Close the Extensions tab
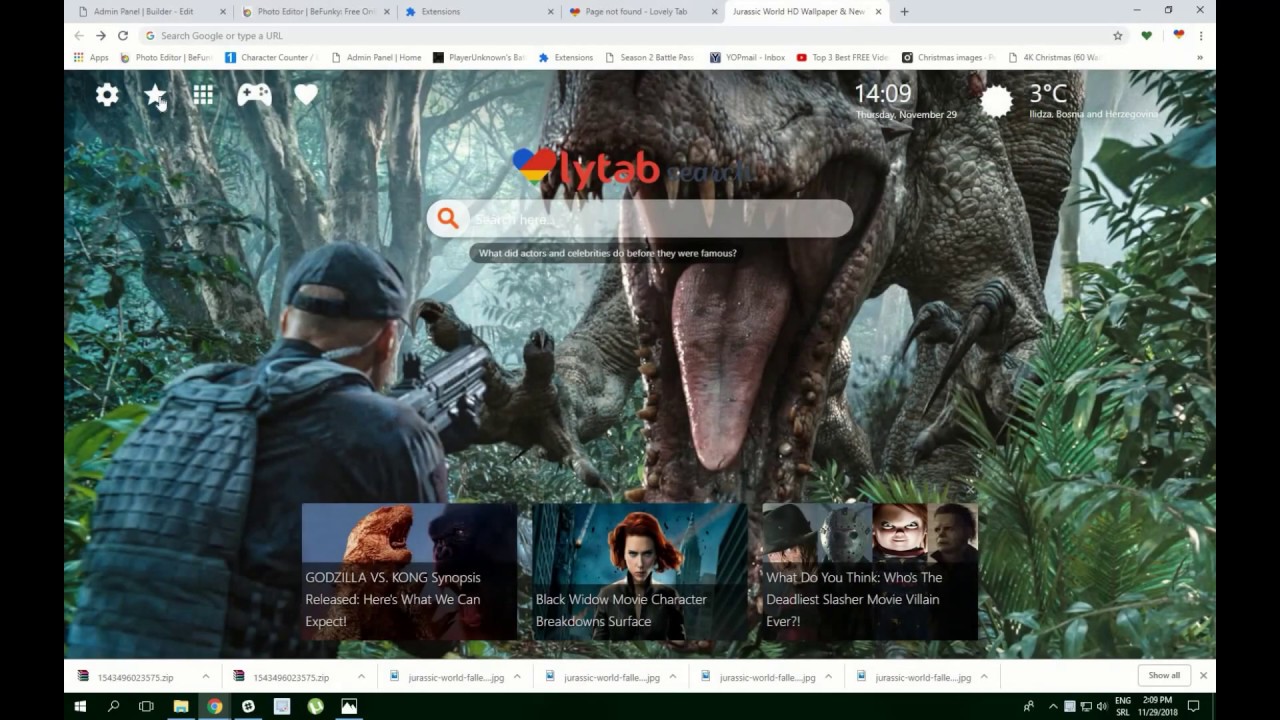 (x=550, y=12)
